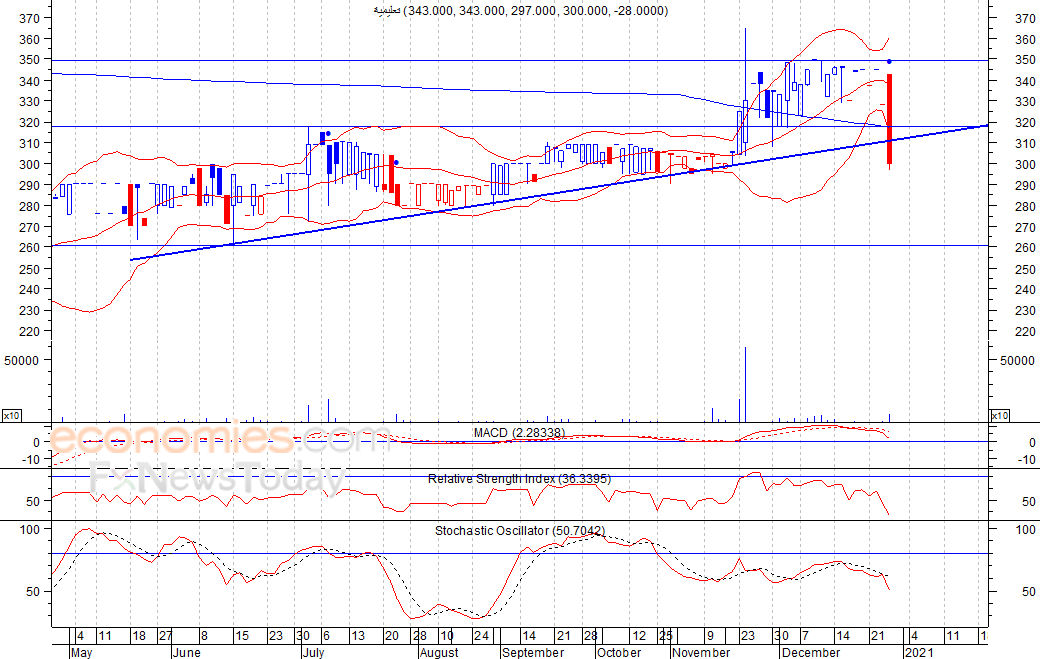Click the date tick 7 in December
This screenshot has height=659, width=1040.
[x=805, y=636]
